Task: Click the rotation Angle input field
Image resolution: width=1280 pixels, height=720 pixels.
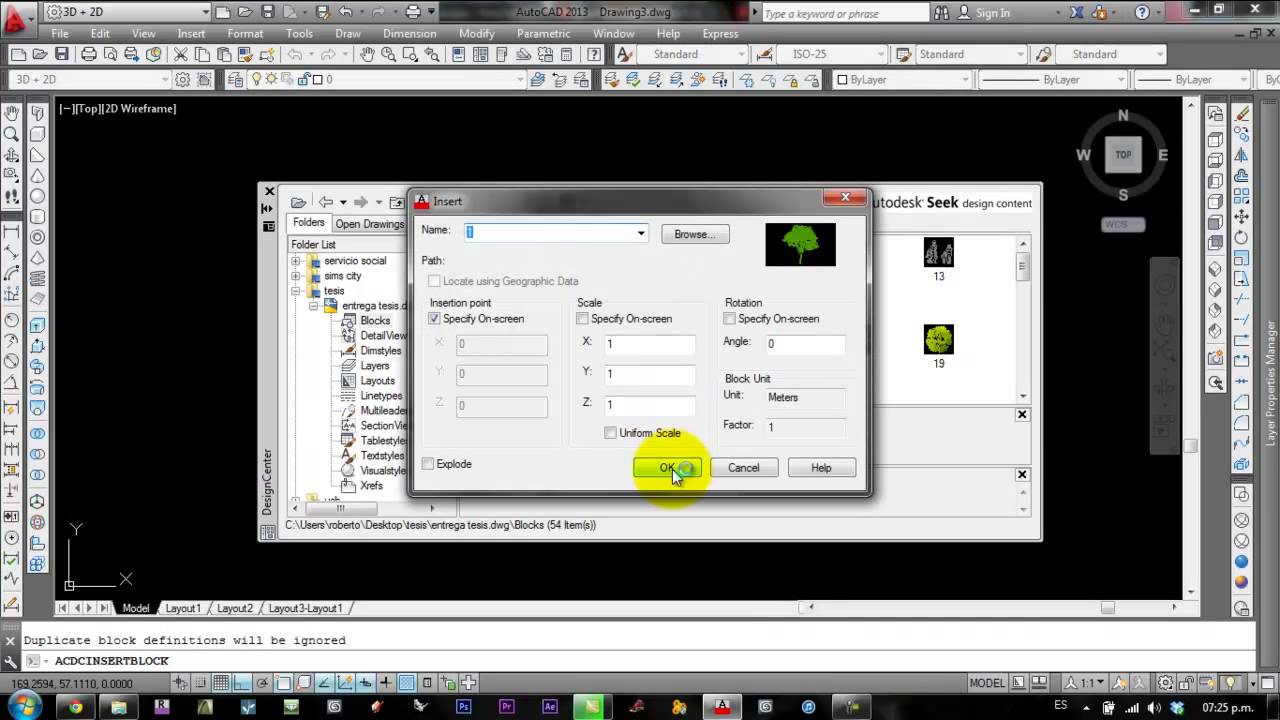Action: (x=805, y=344)
